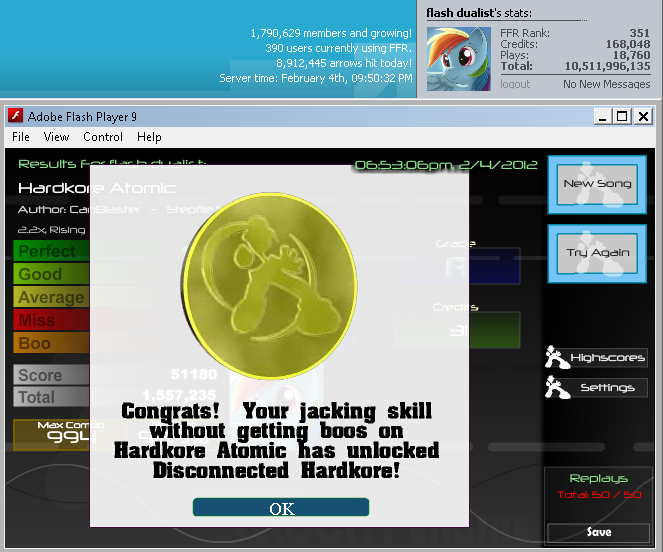Click the Average judgement label
Viewport: 663px width, 552px height.
[x=51, y=297]
